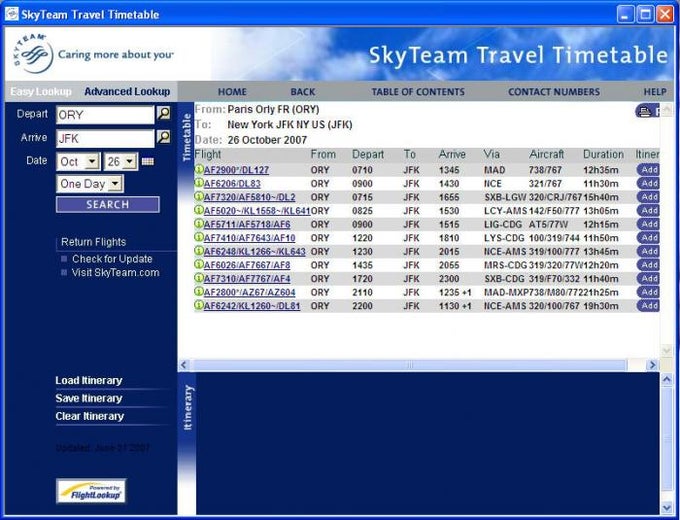The width and height of the screenshot is (680, 520).
Task: Click application icon in title bar
Action: point(12,14)
